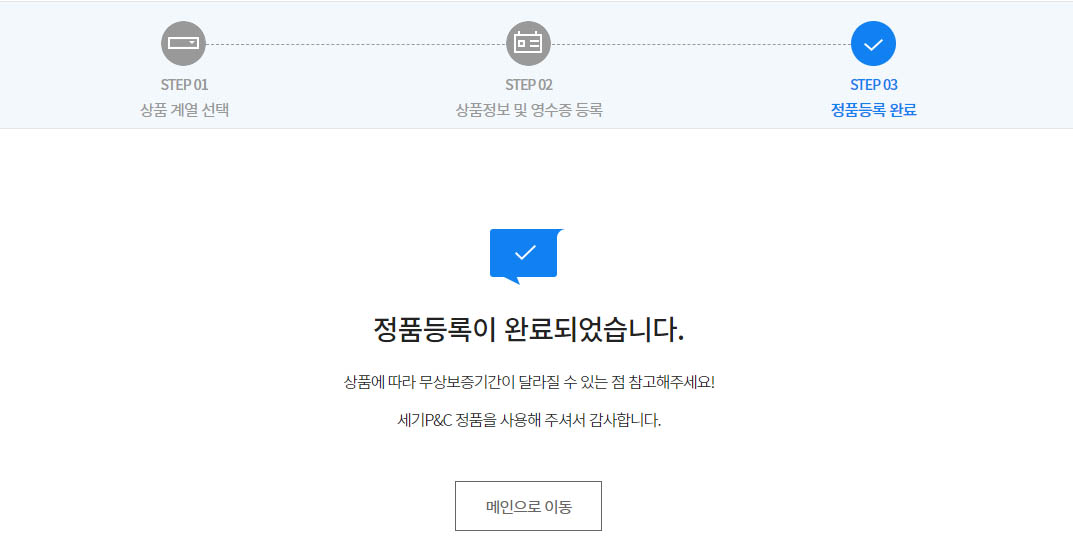The image size is (1073, 550).
Task: Click the blue STEP 03 checkmark icon
Action: [873, 44]
